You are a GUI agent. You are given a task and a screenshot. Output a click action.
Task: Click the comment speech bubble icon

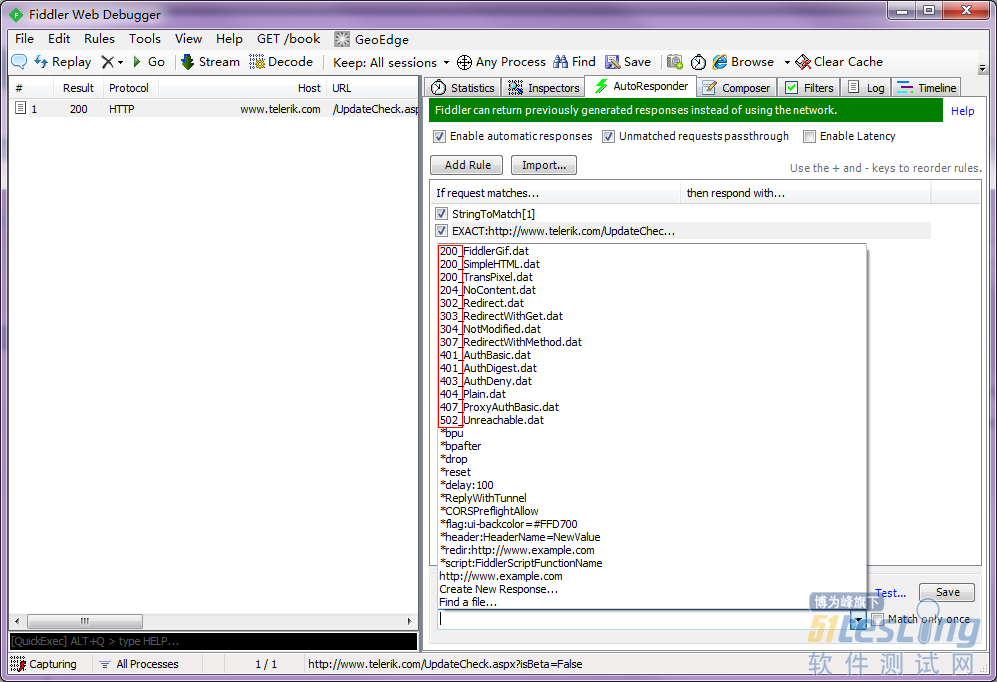tap(19, 62)
